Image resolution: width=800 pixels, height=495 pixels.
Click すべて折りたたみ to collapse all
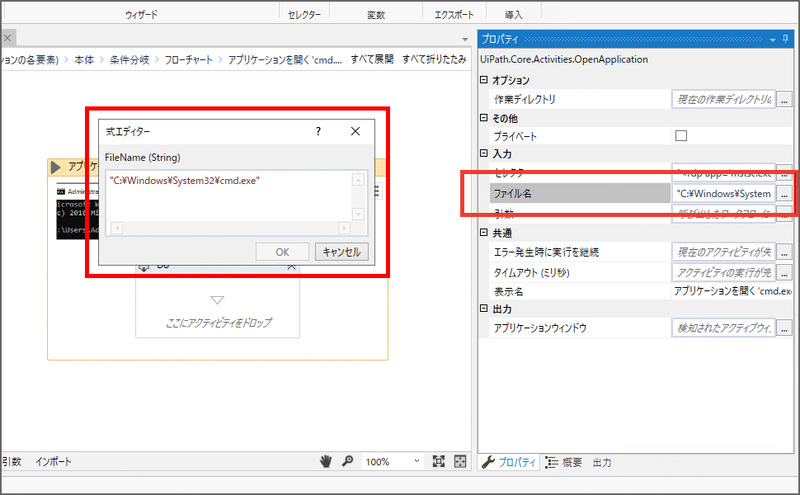(434, 59)
